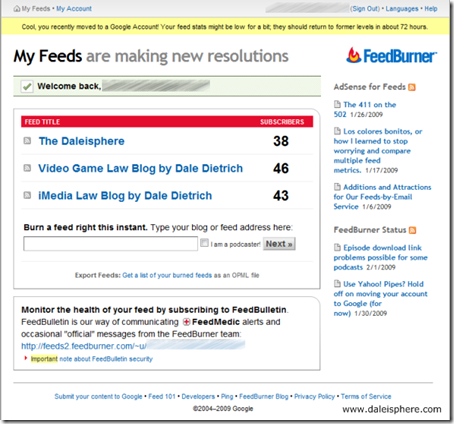Focus the blog or feed address field

[110, 244]
